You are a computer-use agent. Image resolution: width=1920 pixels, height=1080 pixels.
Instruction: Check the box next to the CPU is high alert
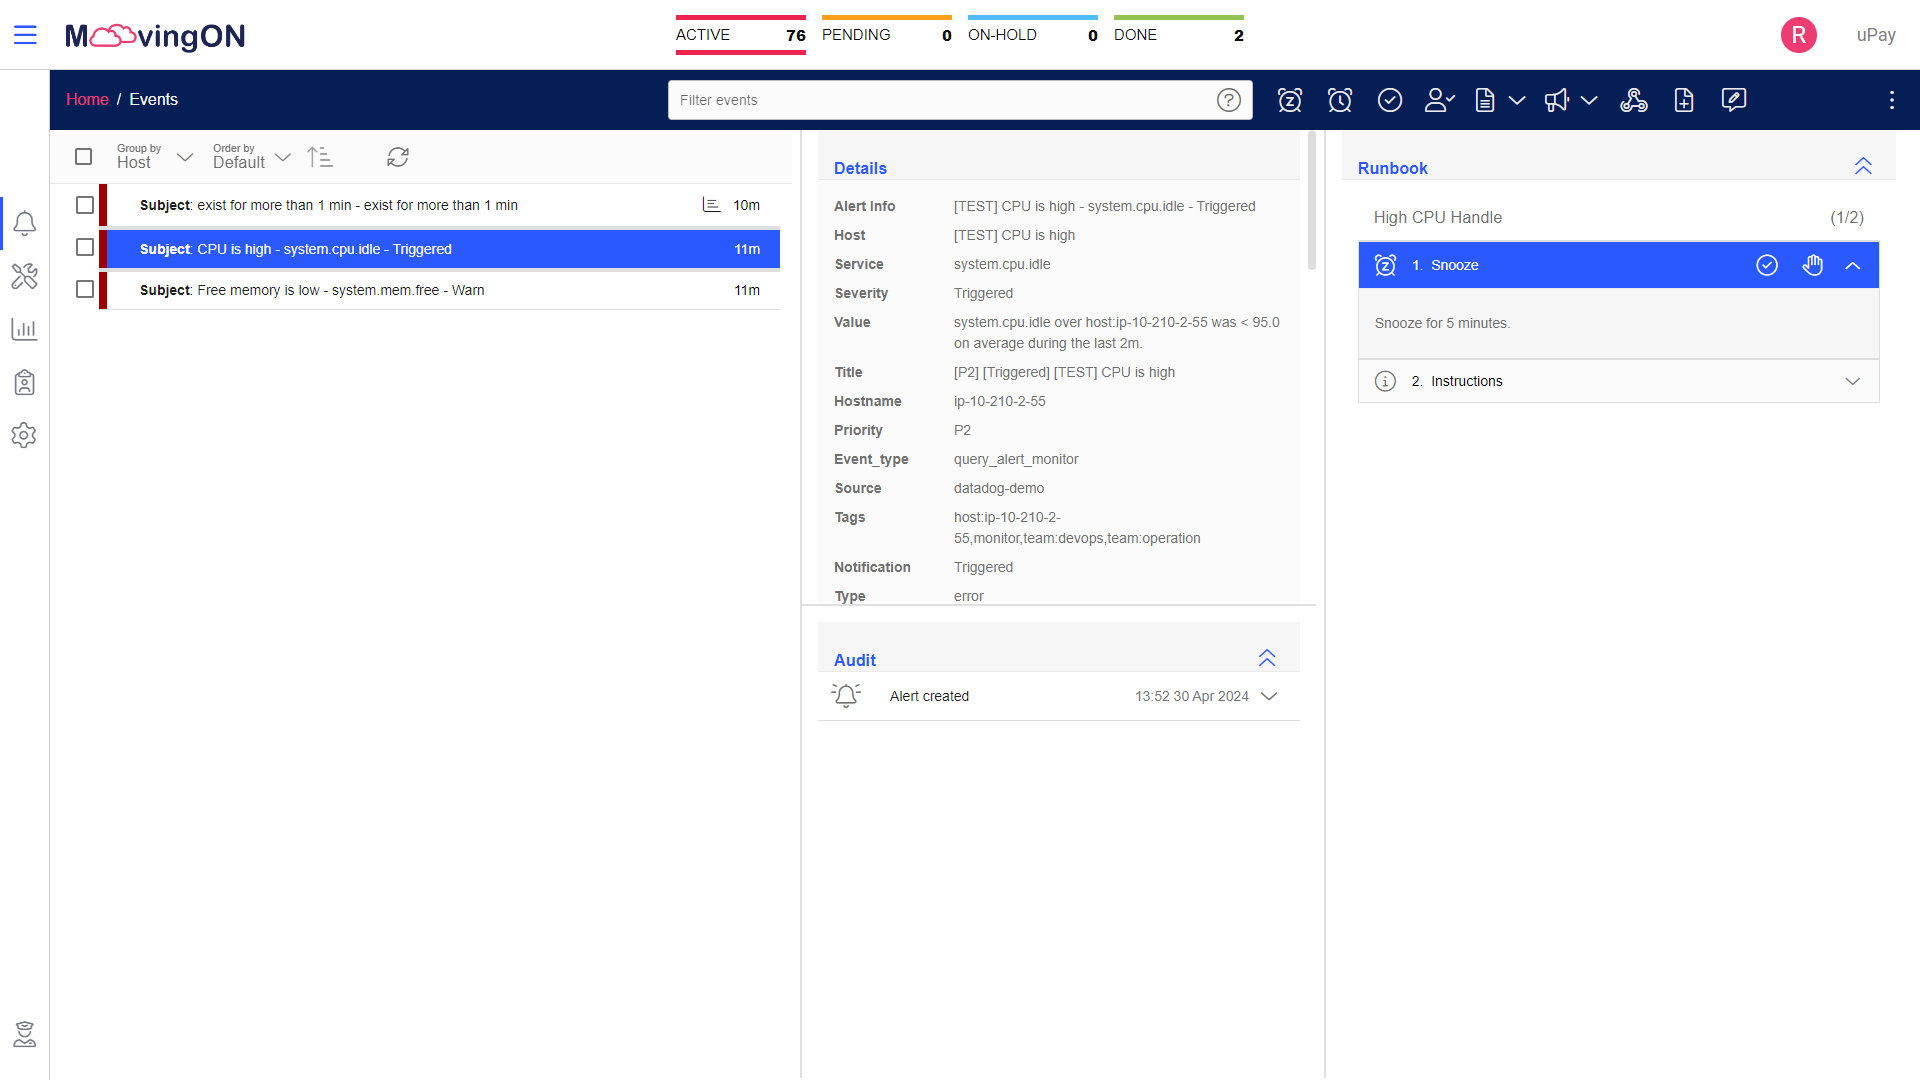pyautogui.click(x=84, y=247)
